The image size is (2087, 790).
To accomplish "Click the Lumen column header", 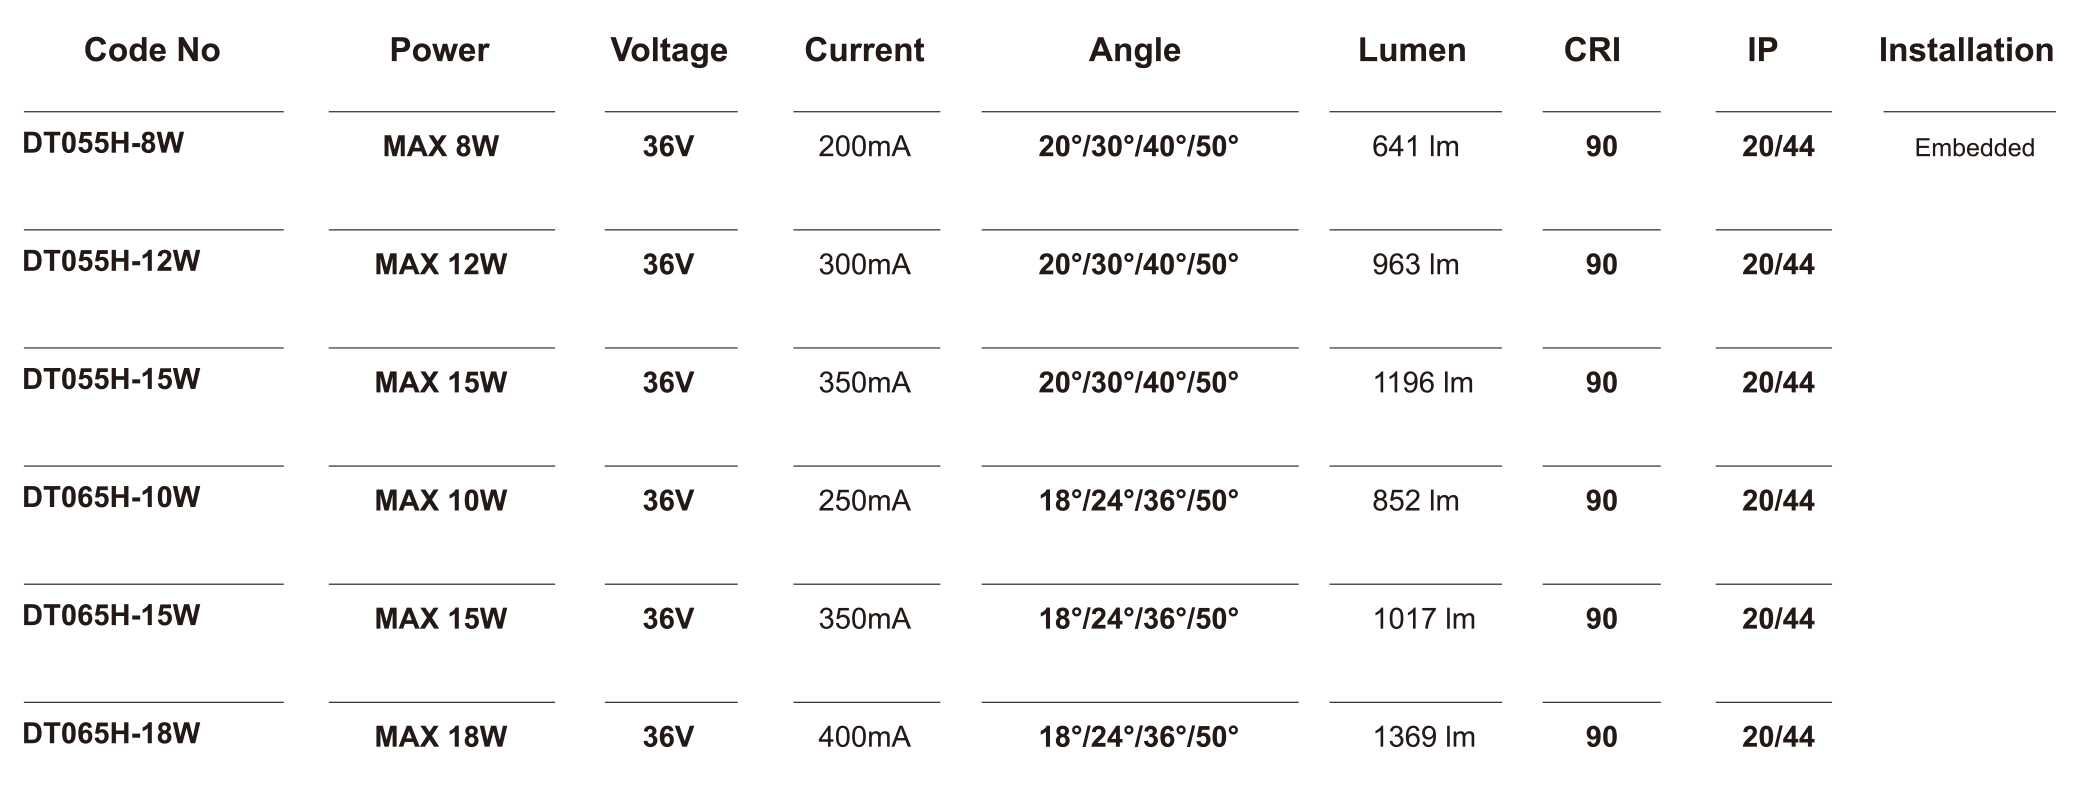I will (x=1411, y=50).
